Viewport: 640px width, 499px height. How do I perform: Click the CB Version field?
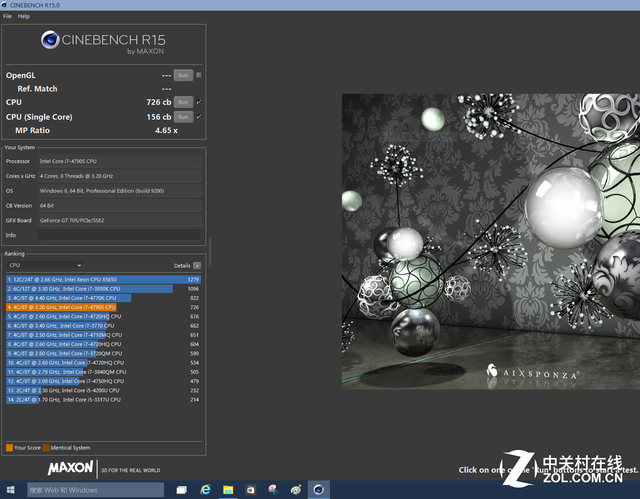coord(119,206)
